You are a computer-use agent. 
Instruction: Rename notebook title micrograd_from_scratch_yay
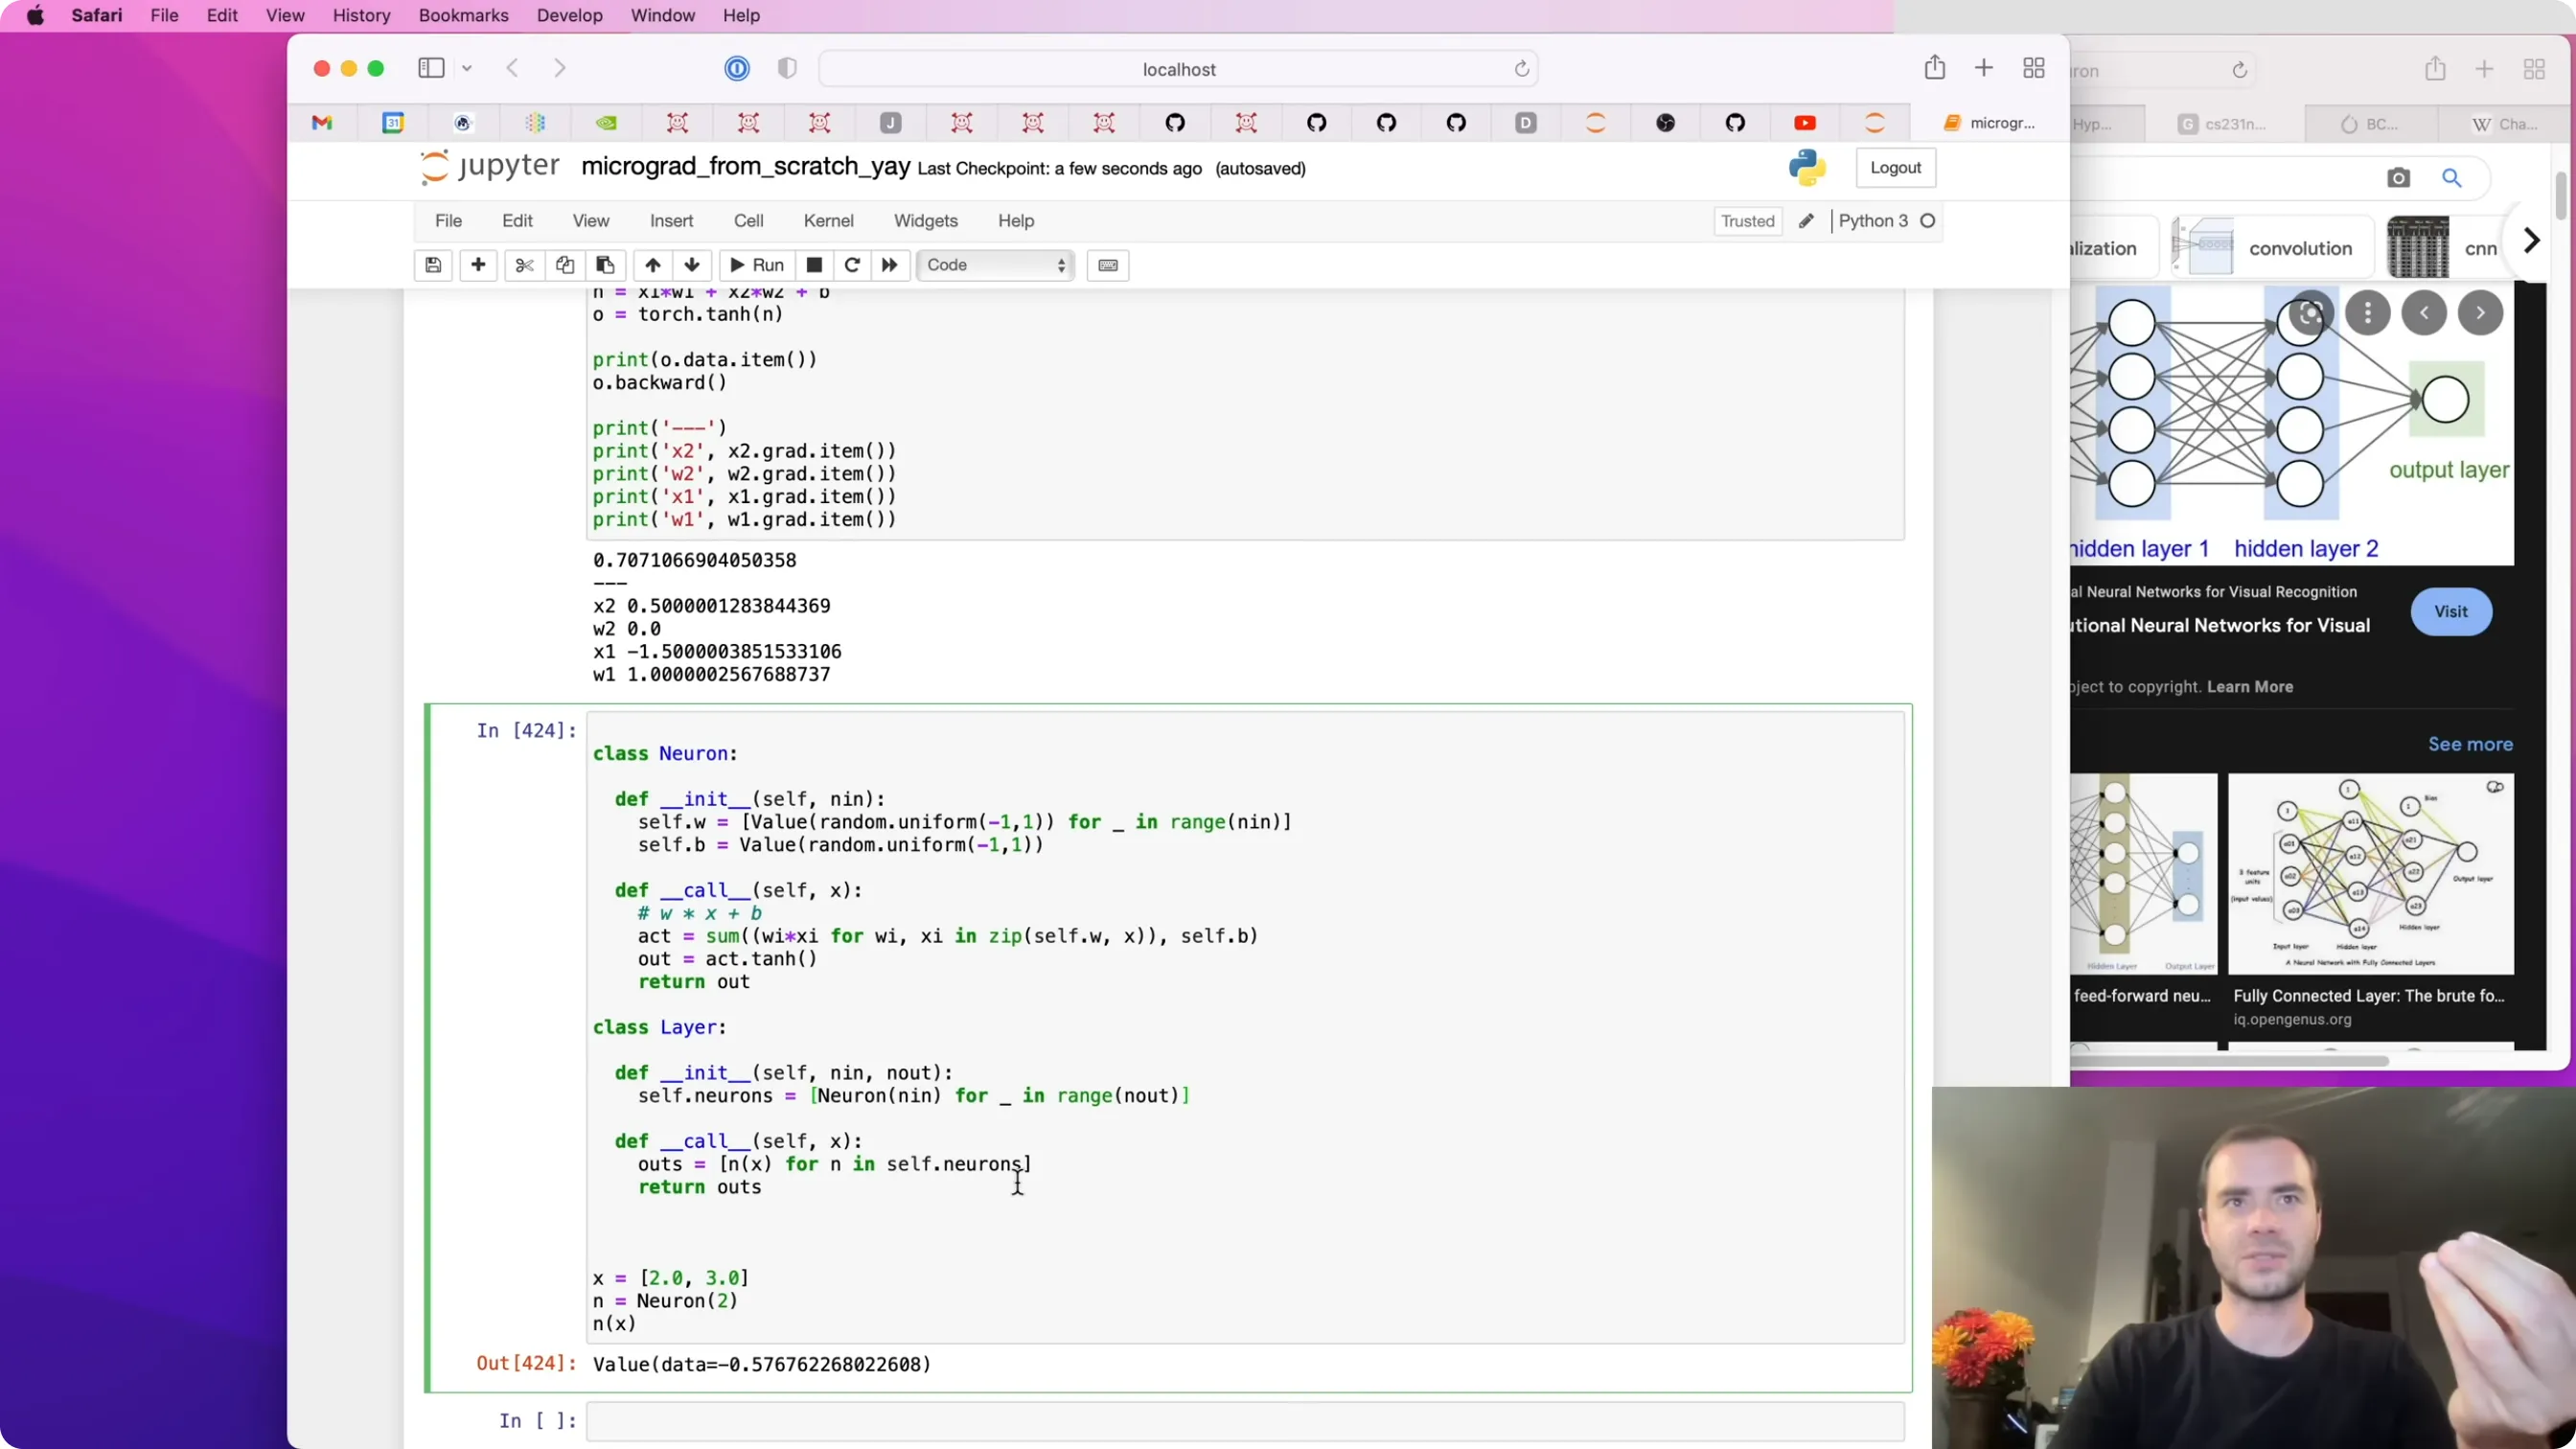click(745, 167)
